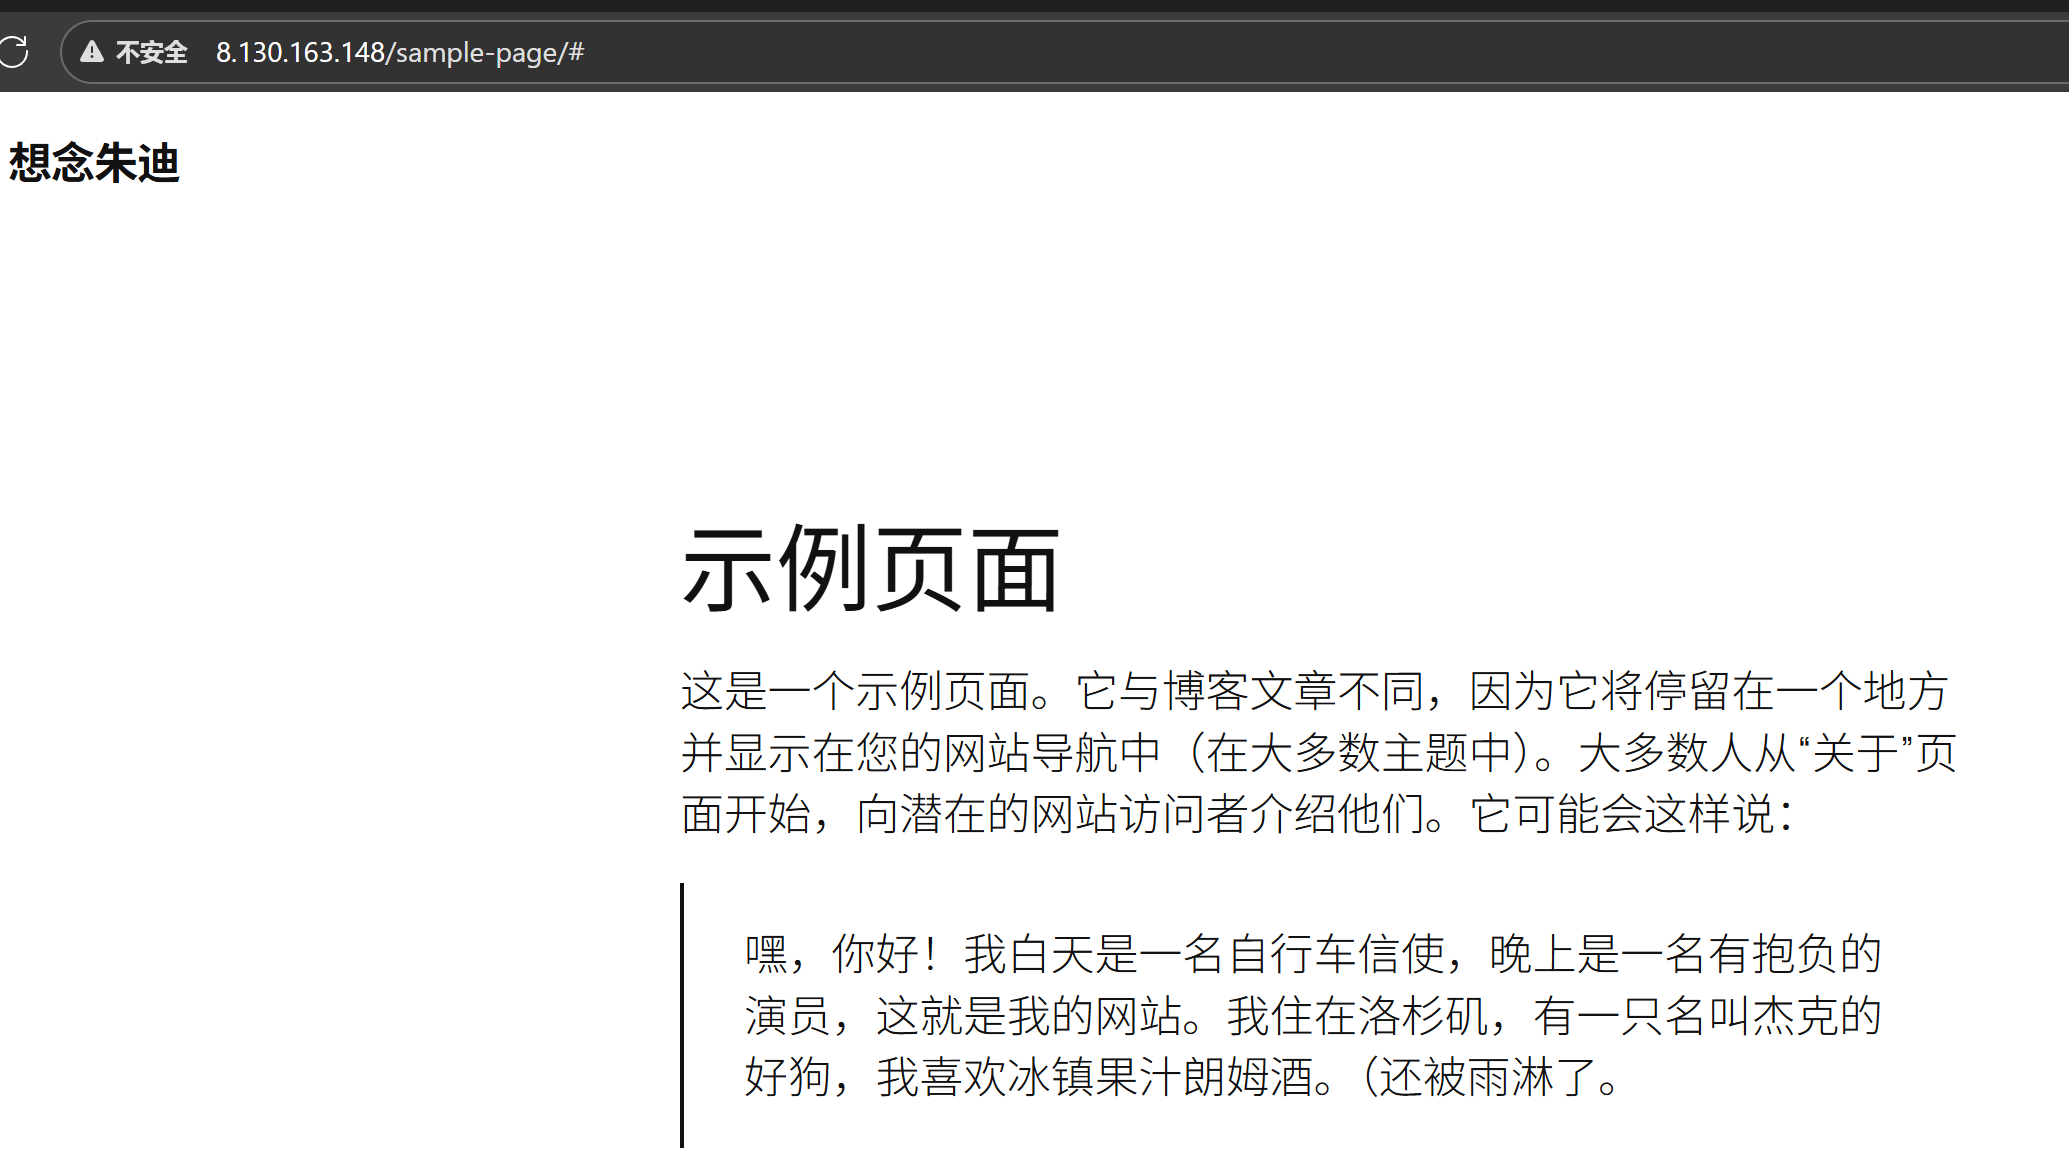Click the dark browser title strip at top

click(1000, 5)
